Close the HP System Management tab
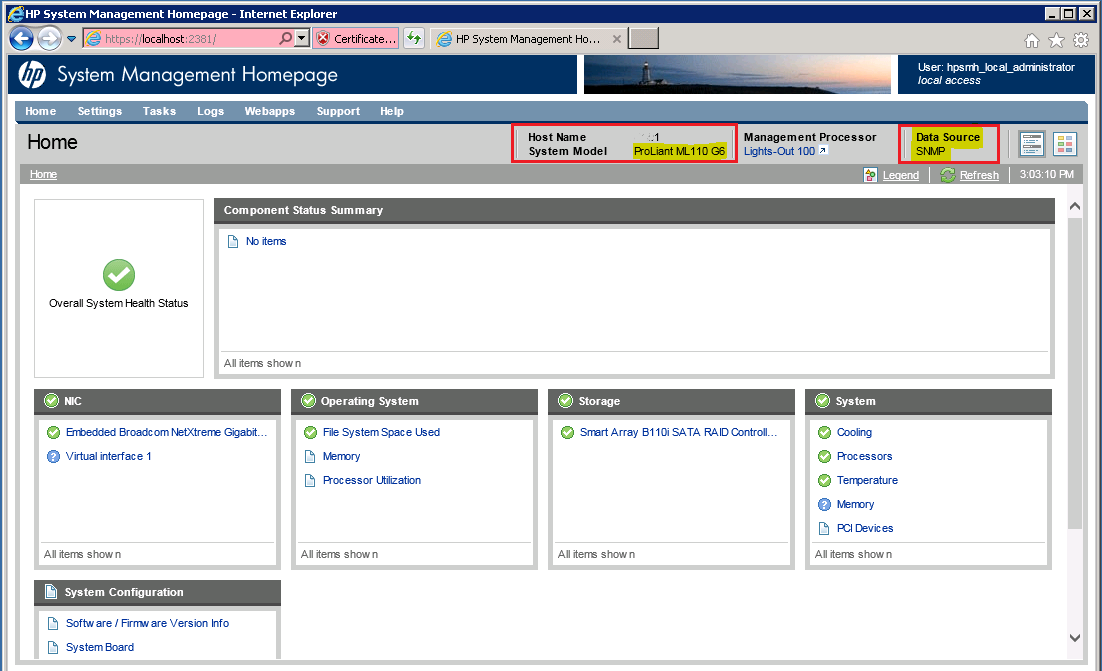 pos(616,39)
